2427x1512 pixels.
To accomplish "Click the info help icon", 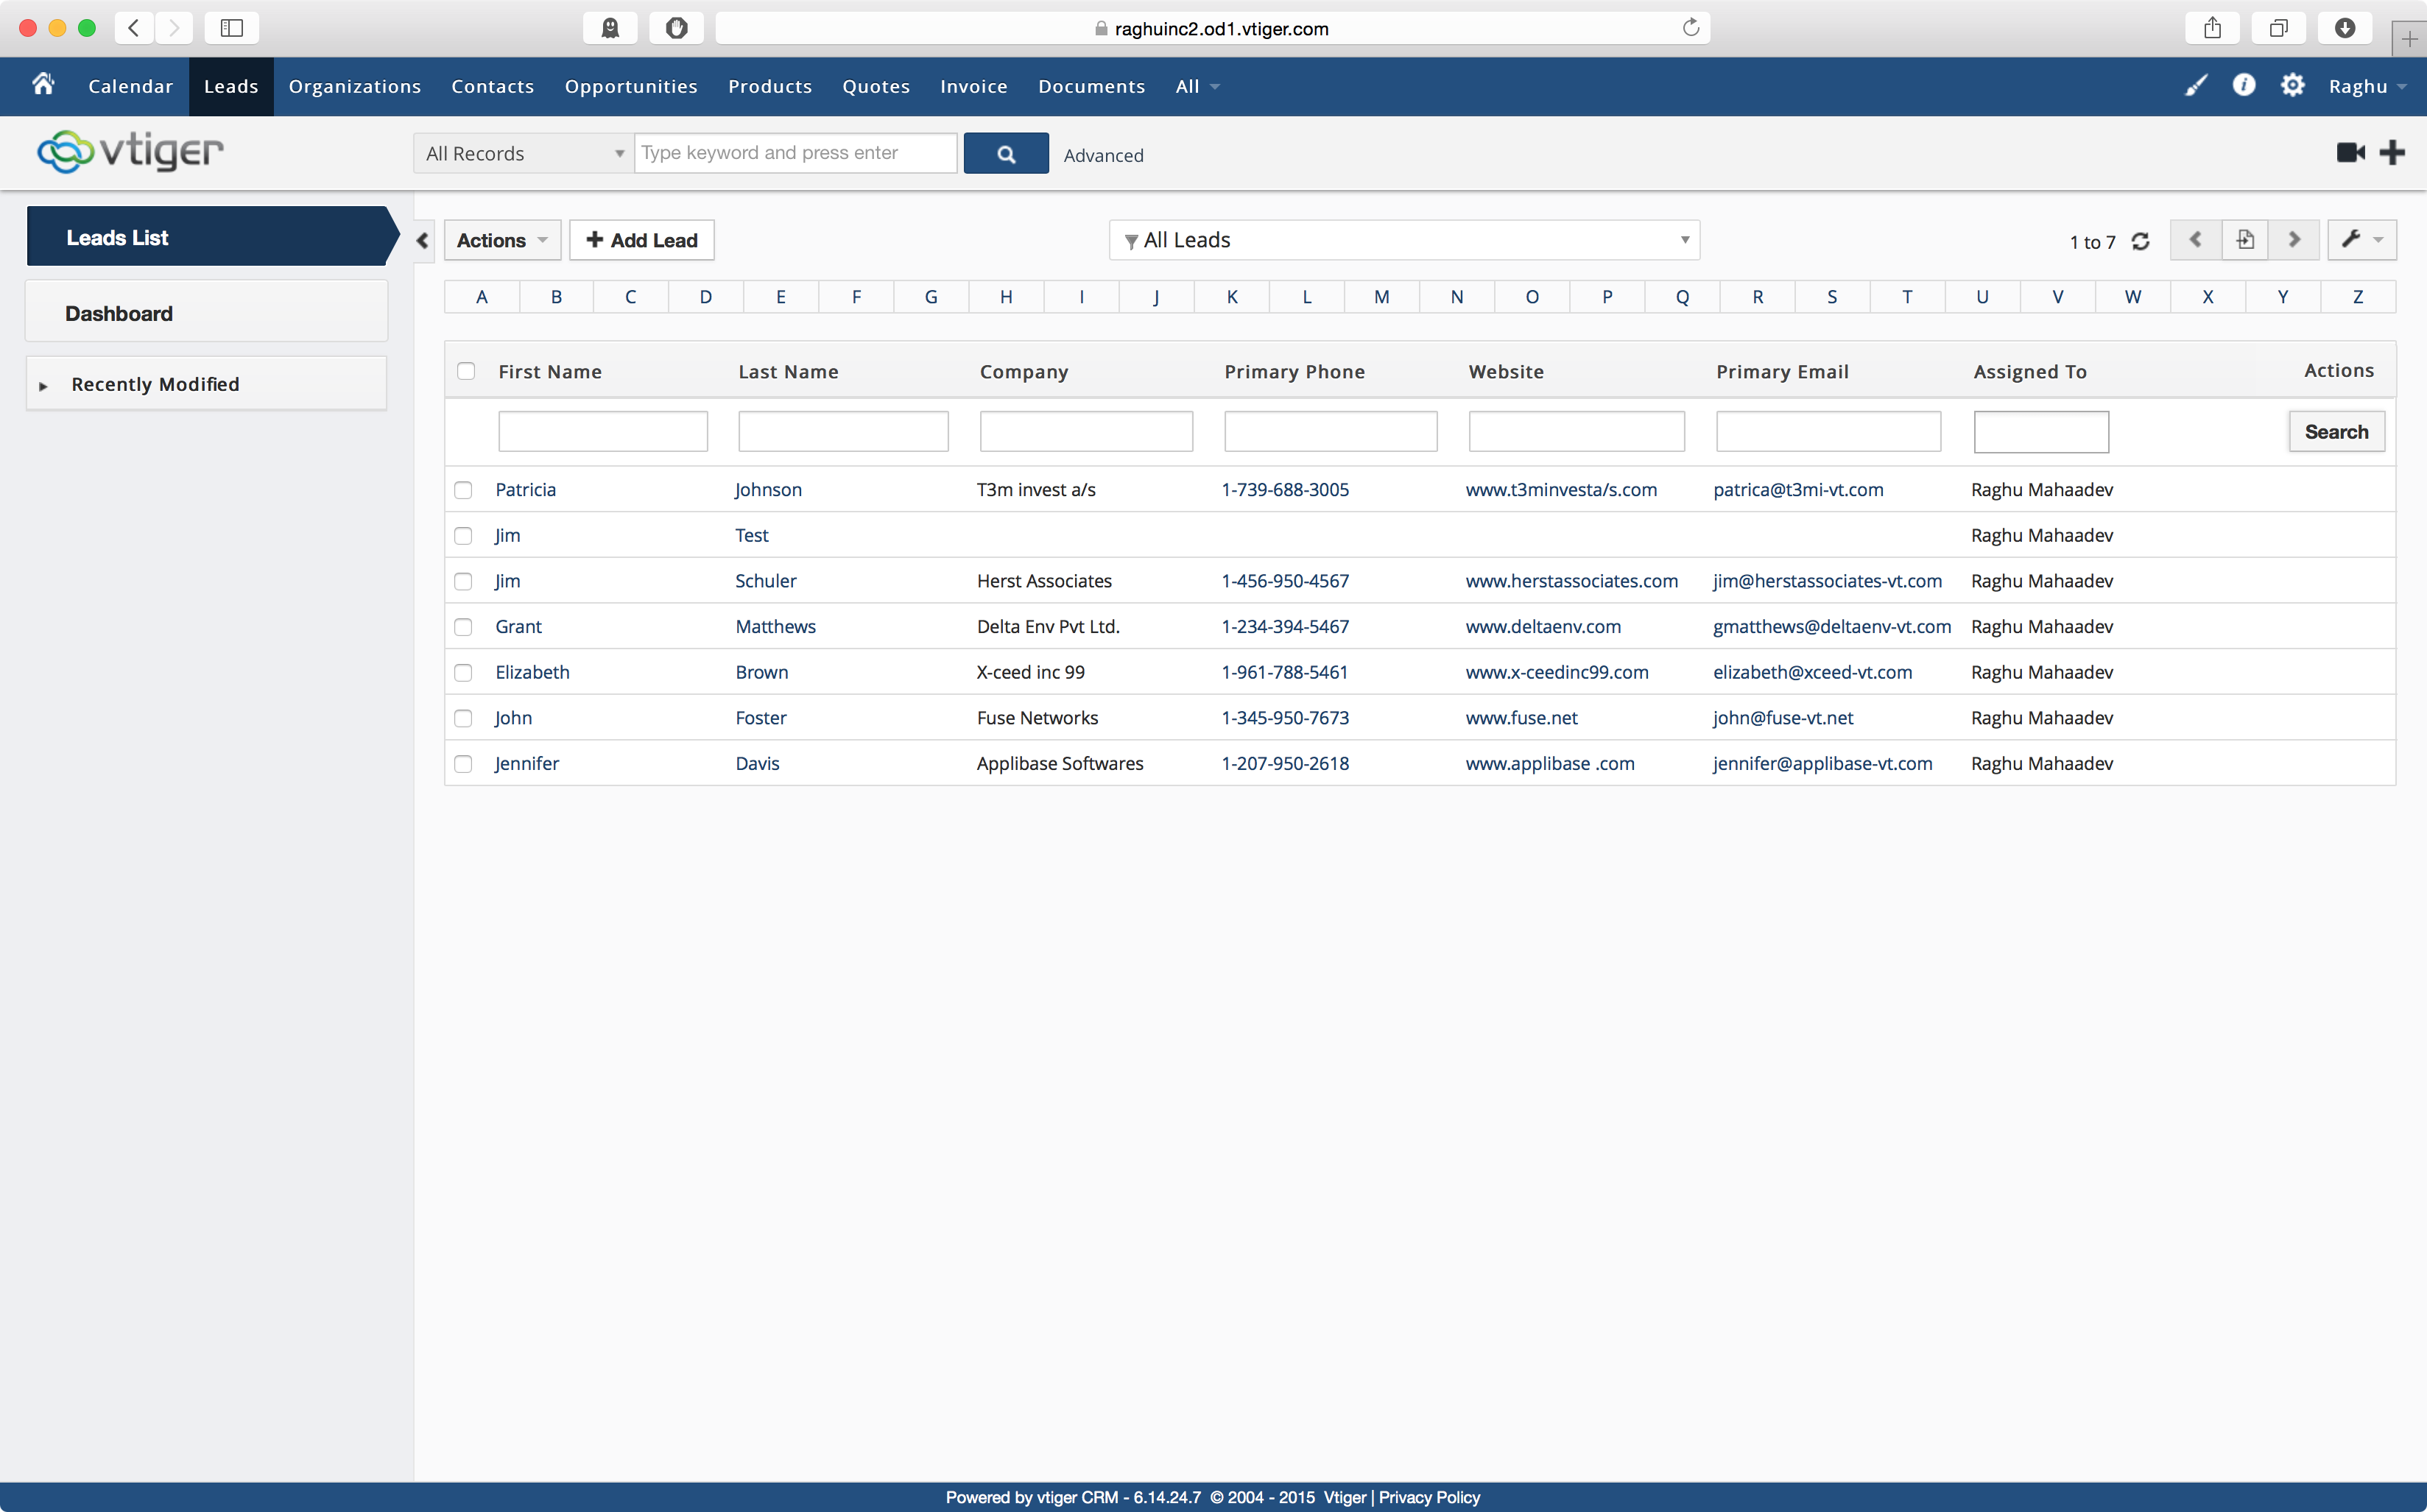I will point(2244,85).
